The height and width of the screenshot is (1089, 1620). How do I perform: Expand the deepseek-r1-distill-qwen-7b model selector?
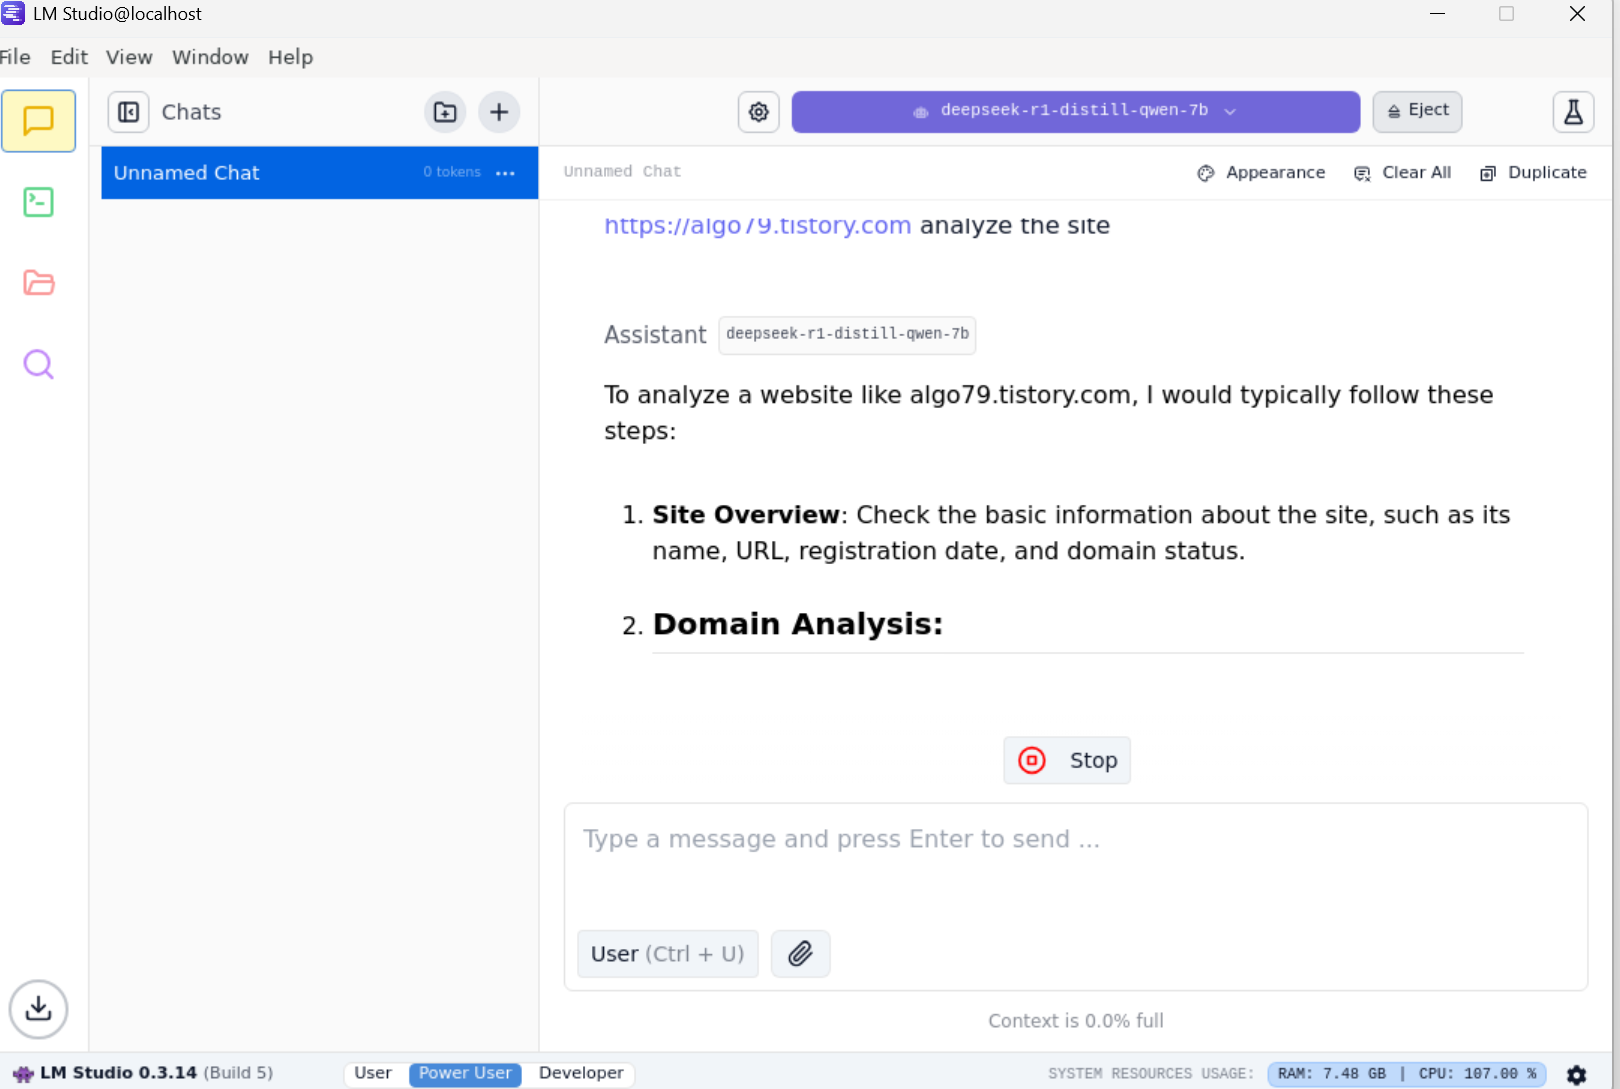[x=1075, y=111]
